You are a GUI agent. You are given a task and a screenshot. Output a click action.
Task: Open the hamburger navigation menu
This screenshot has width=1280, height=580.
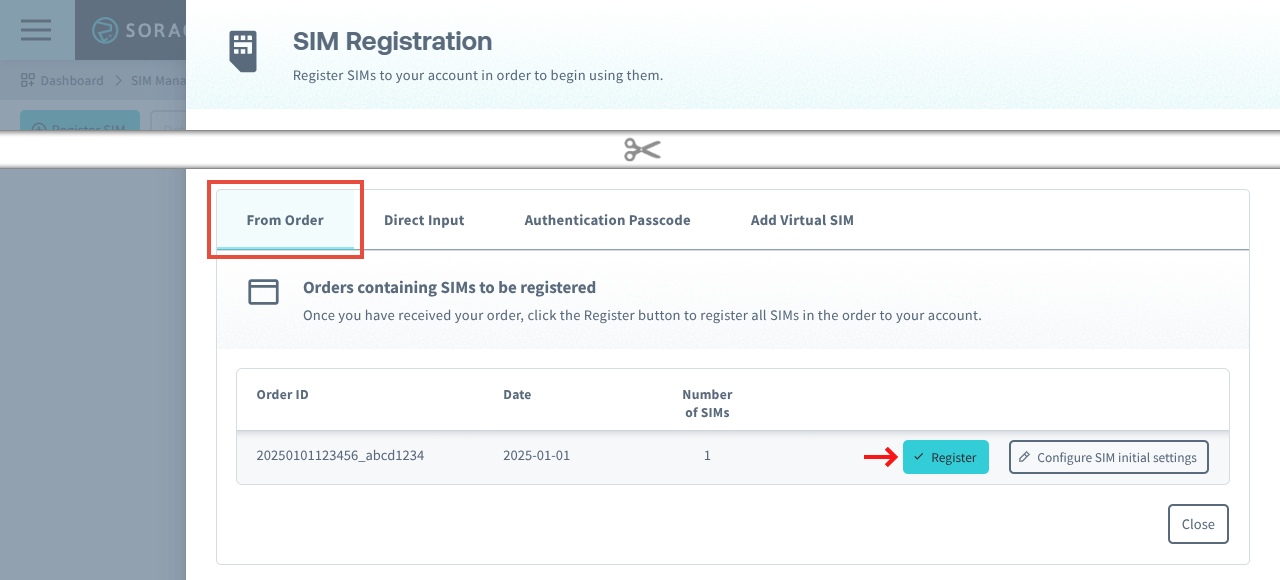(x=35, y=29)
